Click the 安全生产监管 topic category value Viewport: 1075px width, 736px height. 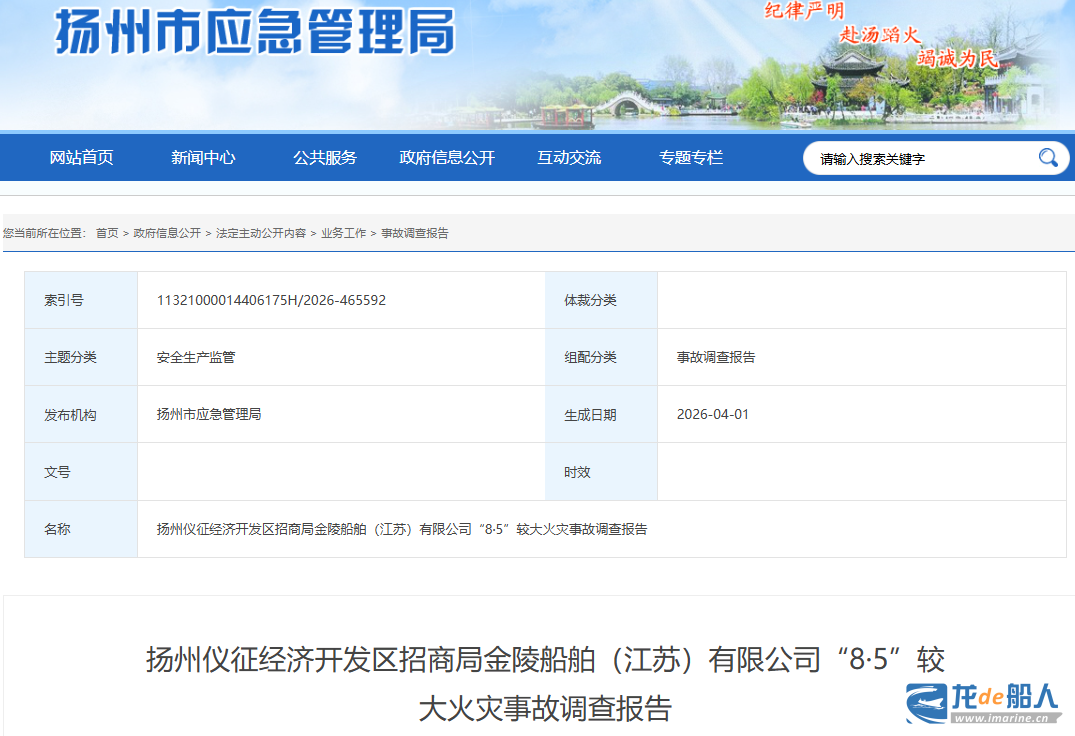[x=196, y=357]
